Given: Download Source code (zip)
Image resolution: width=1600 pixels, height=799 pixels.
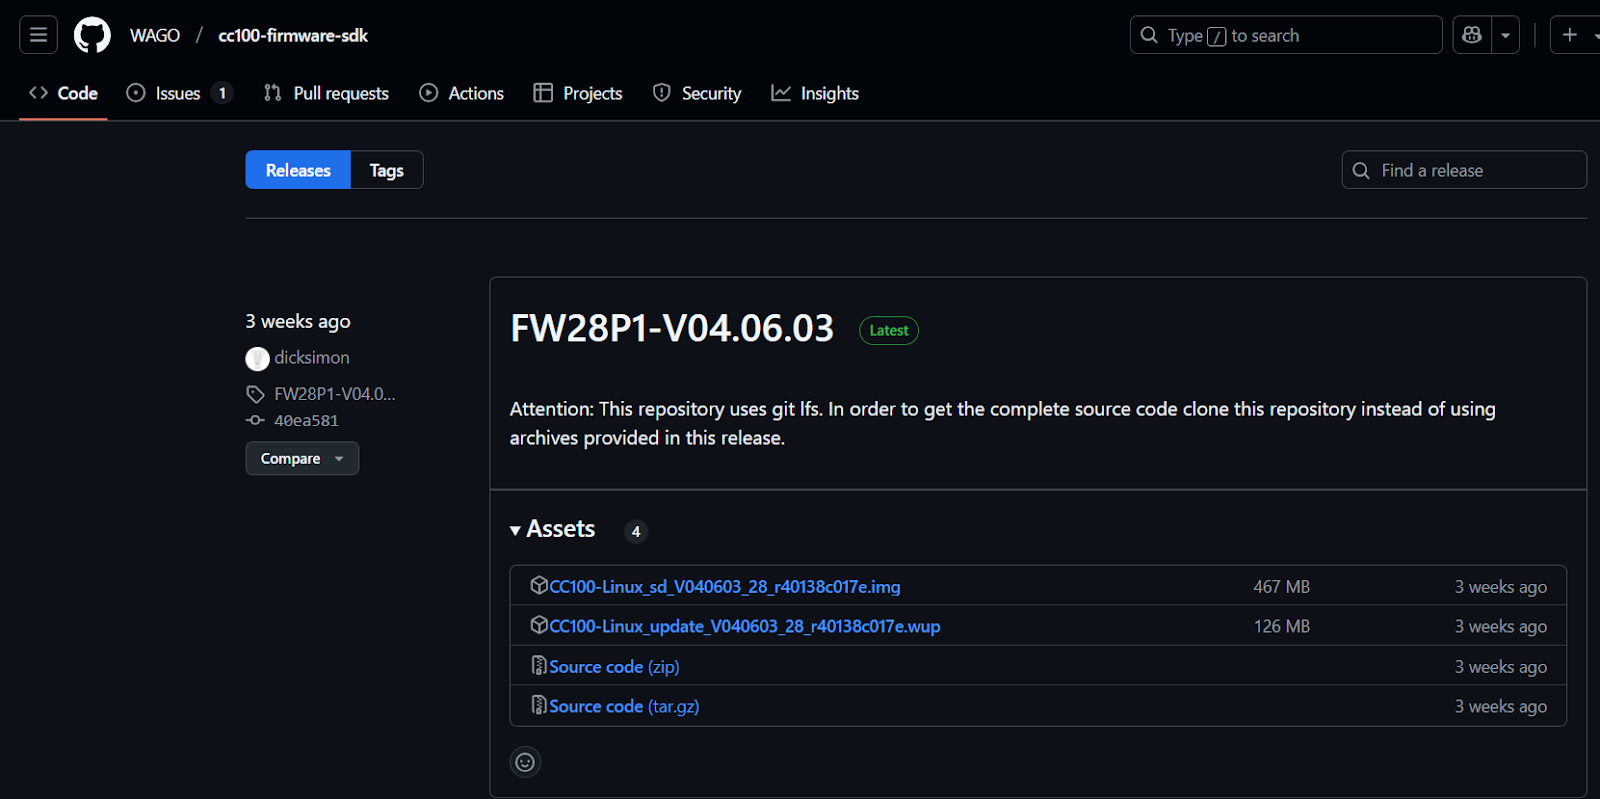Looking at the screenshot, I should pyautogui.click(x=614, y=666).
